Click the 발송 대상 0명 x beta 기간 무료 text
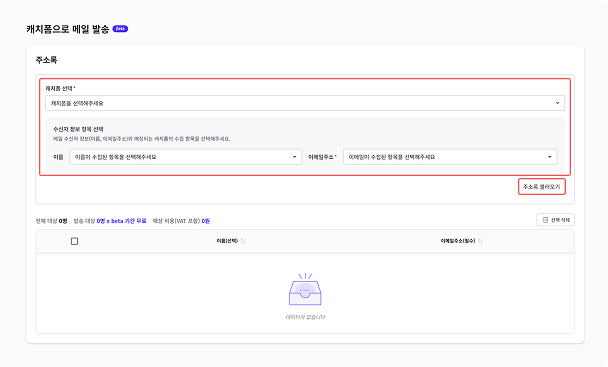The width and height of the screenshot is (608, 367). (x=110, y=221)
